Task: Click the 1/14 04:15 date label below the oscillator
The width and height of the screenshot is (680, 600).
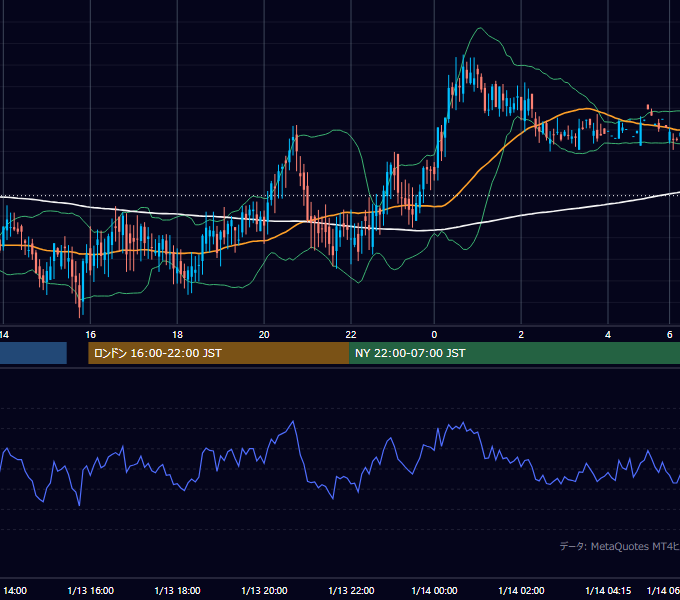Action: click(608, 590)
